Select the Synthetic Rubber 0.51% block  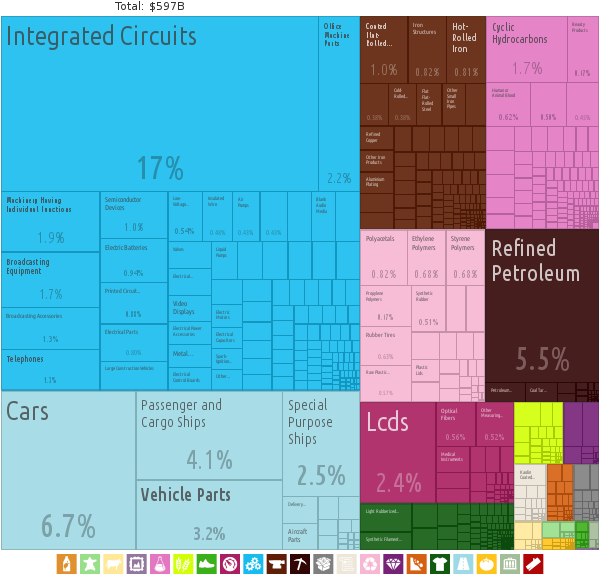[x=429, y=308]
